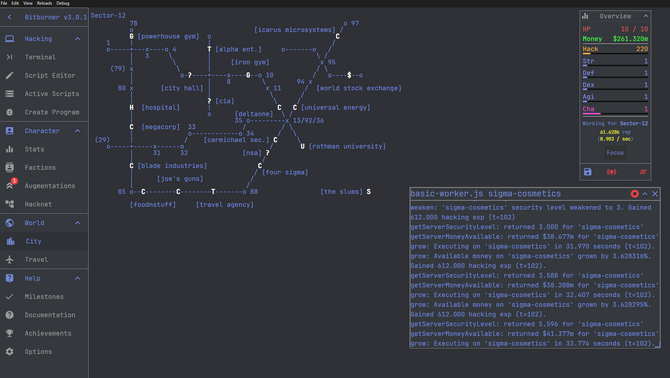Click the Factions sidebar icon
This screenshot has height=378, width=670.
pyautogui.click(x=9, y=167)
